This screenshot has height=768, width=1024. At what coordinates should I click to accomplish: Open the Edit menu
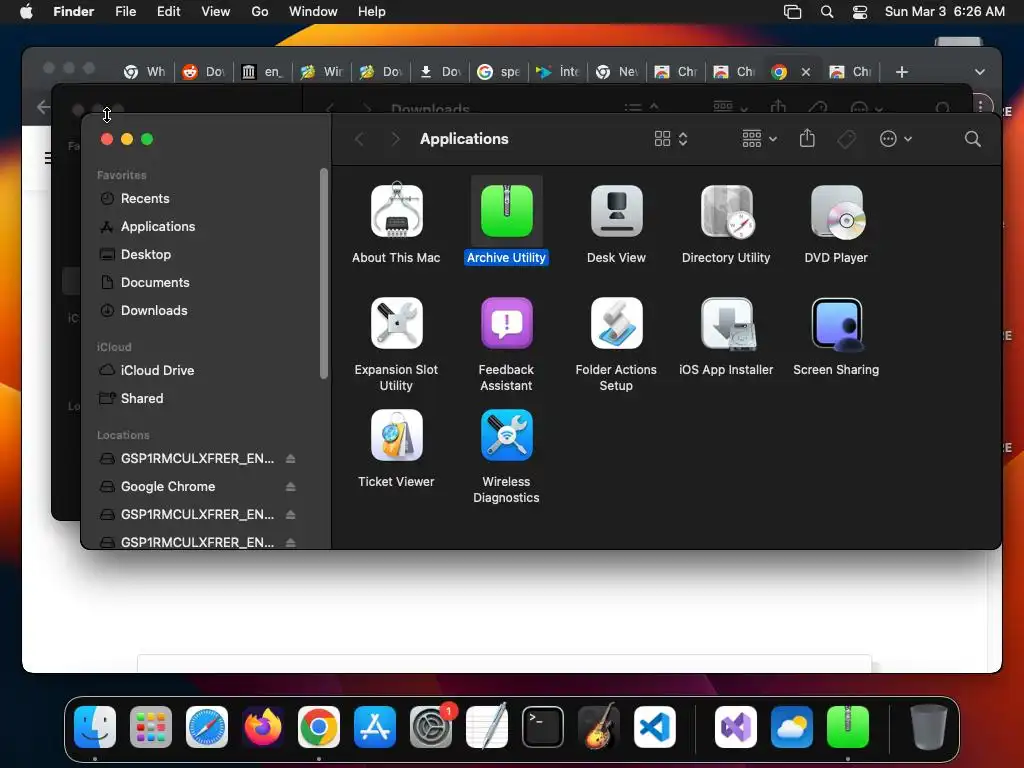(x=168, y=11)
